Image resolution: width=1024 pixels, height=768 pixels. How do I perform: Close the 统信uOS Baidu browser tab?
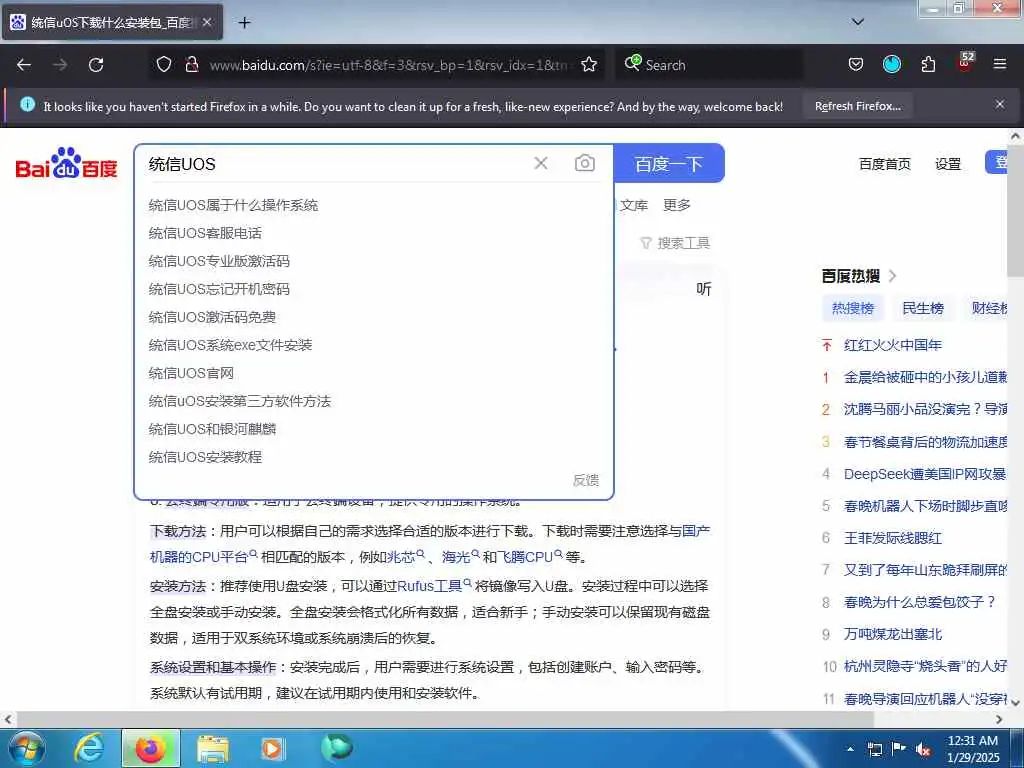(x=207, y=22)
